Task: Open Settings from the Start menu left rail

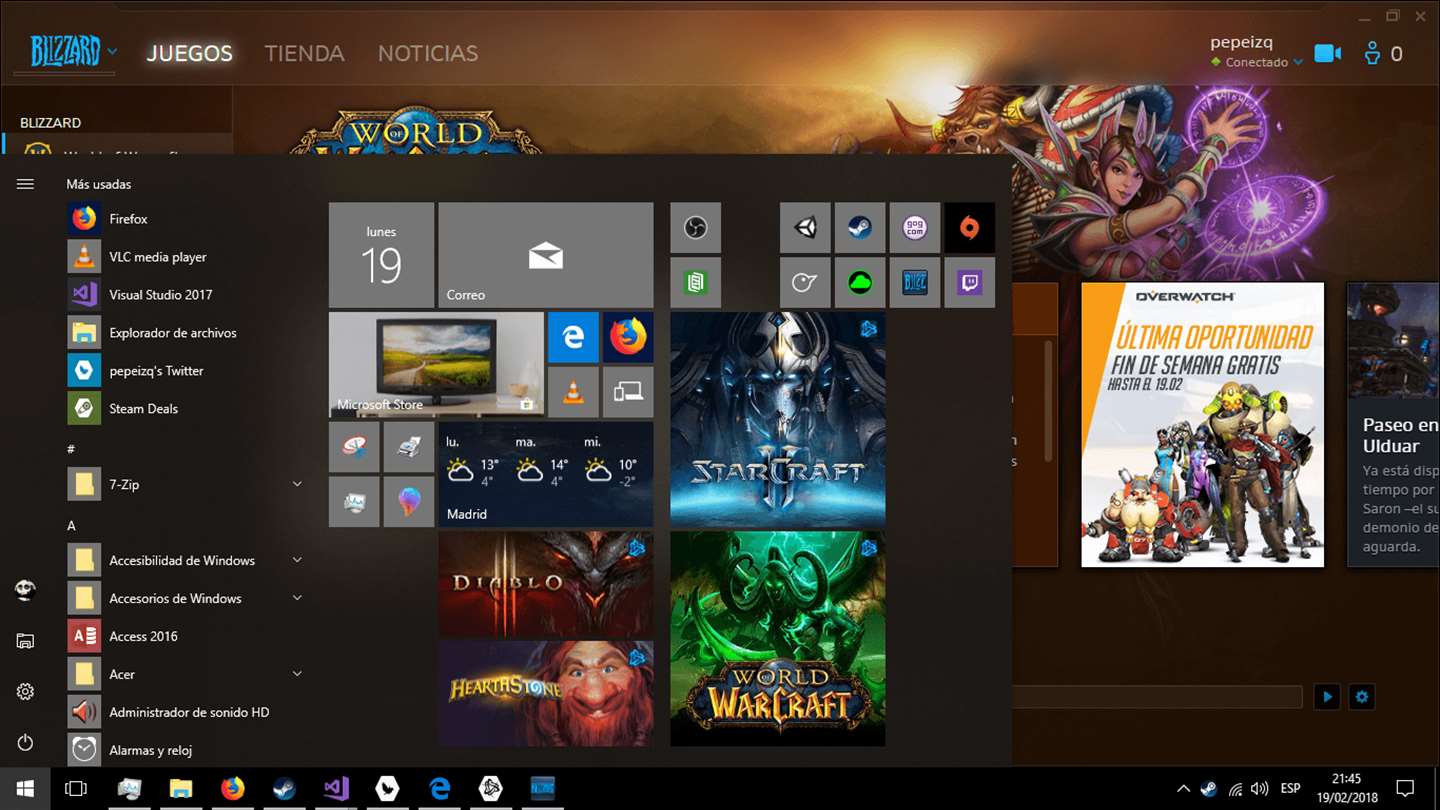Action: (x=25, y=691)
